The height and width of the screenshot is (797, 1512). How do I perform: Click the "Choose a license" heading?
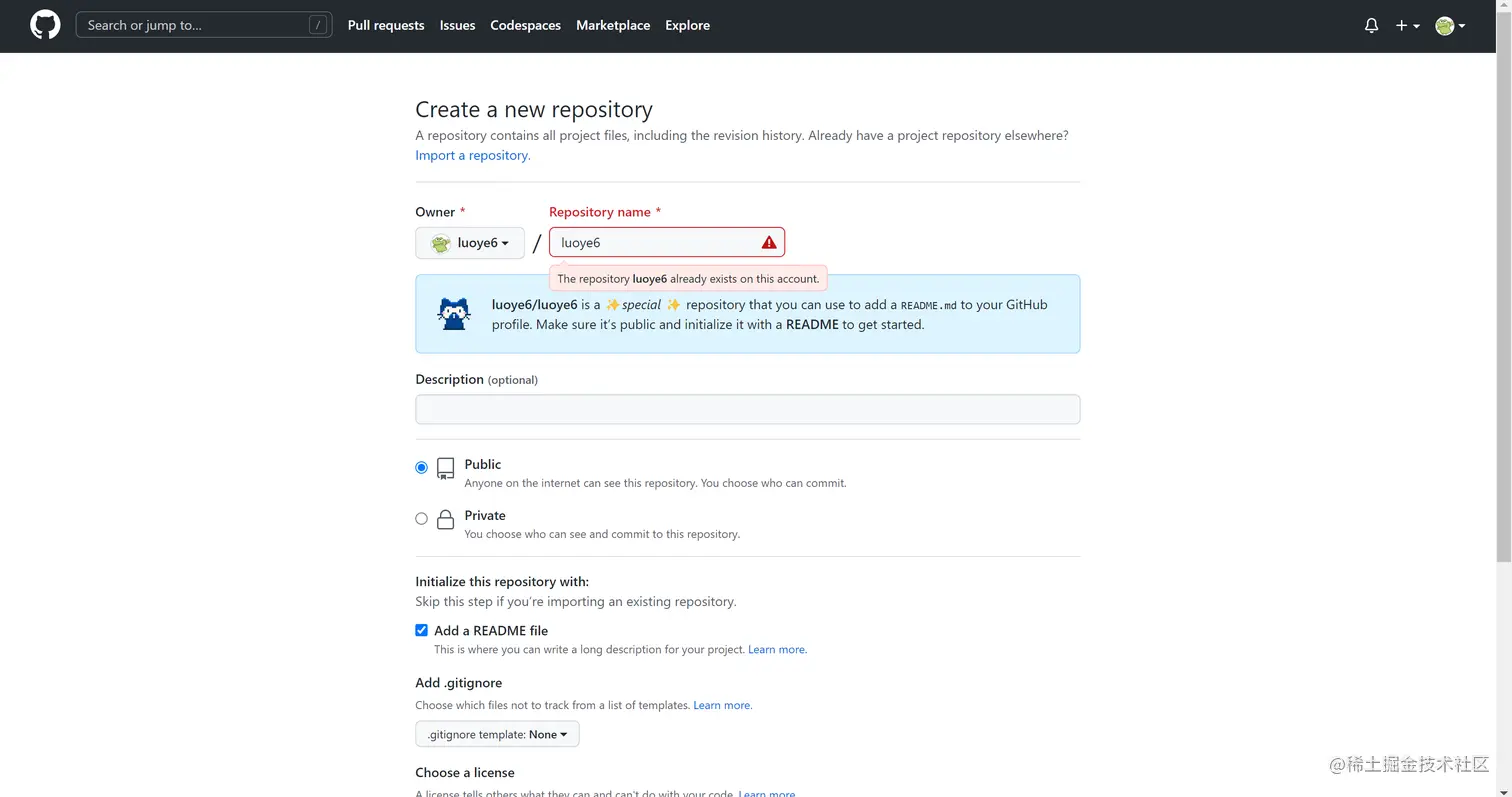click(465, 773)
